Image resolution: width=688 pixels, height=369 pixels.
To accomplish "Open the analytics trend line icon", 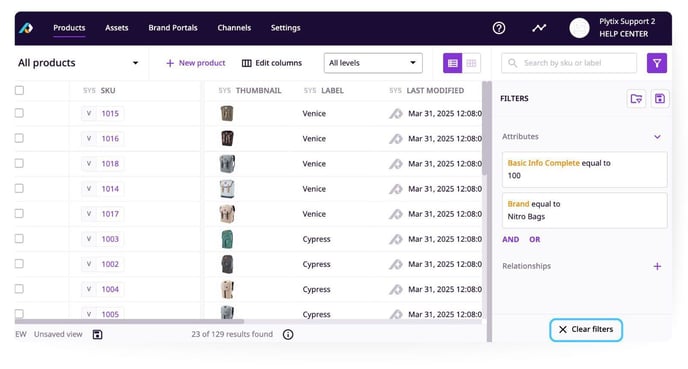I will [539, 28].
